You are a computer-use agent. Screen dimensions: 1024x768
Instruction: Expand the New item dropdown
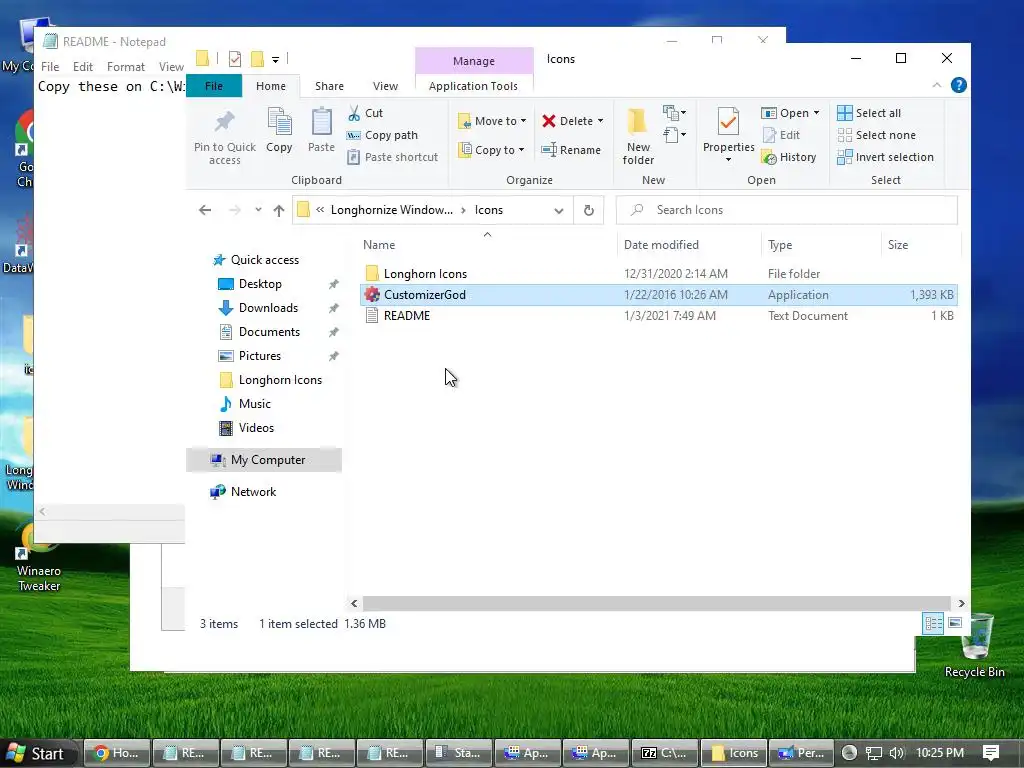(674, 113)
